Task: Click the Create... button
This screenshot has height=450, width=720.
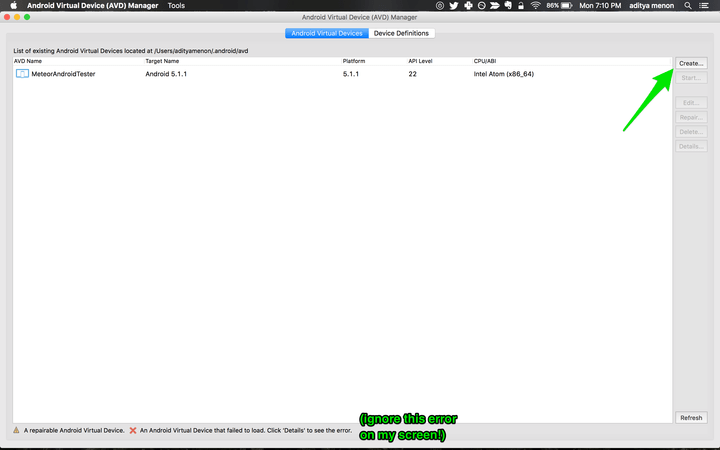Action: click(691, 63)
